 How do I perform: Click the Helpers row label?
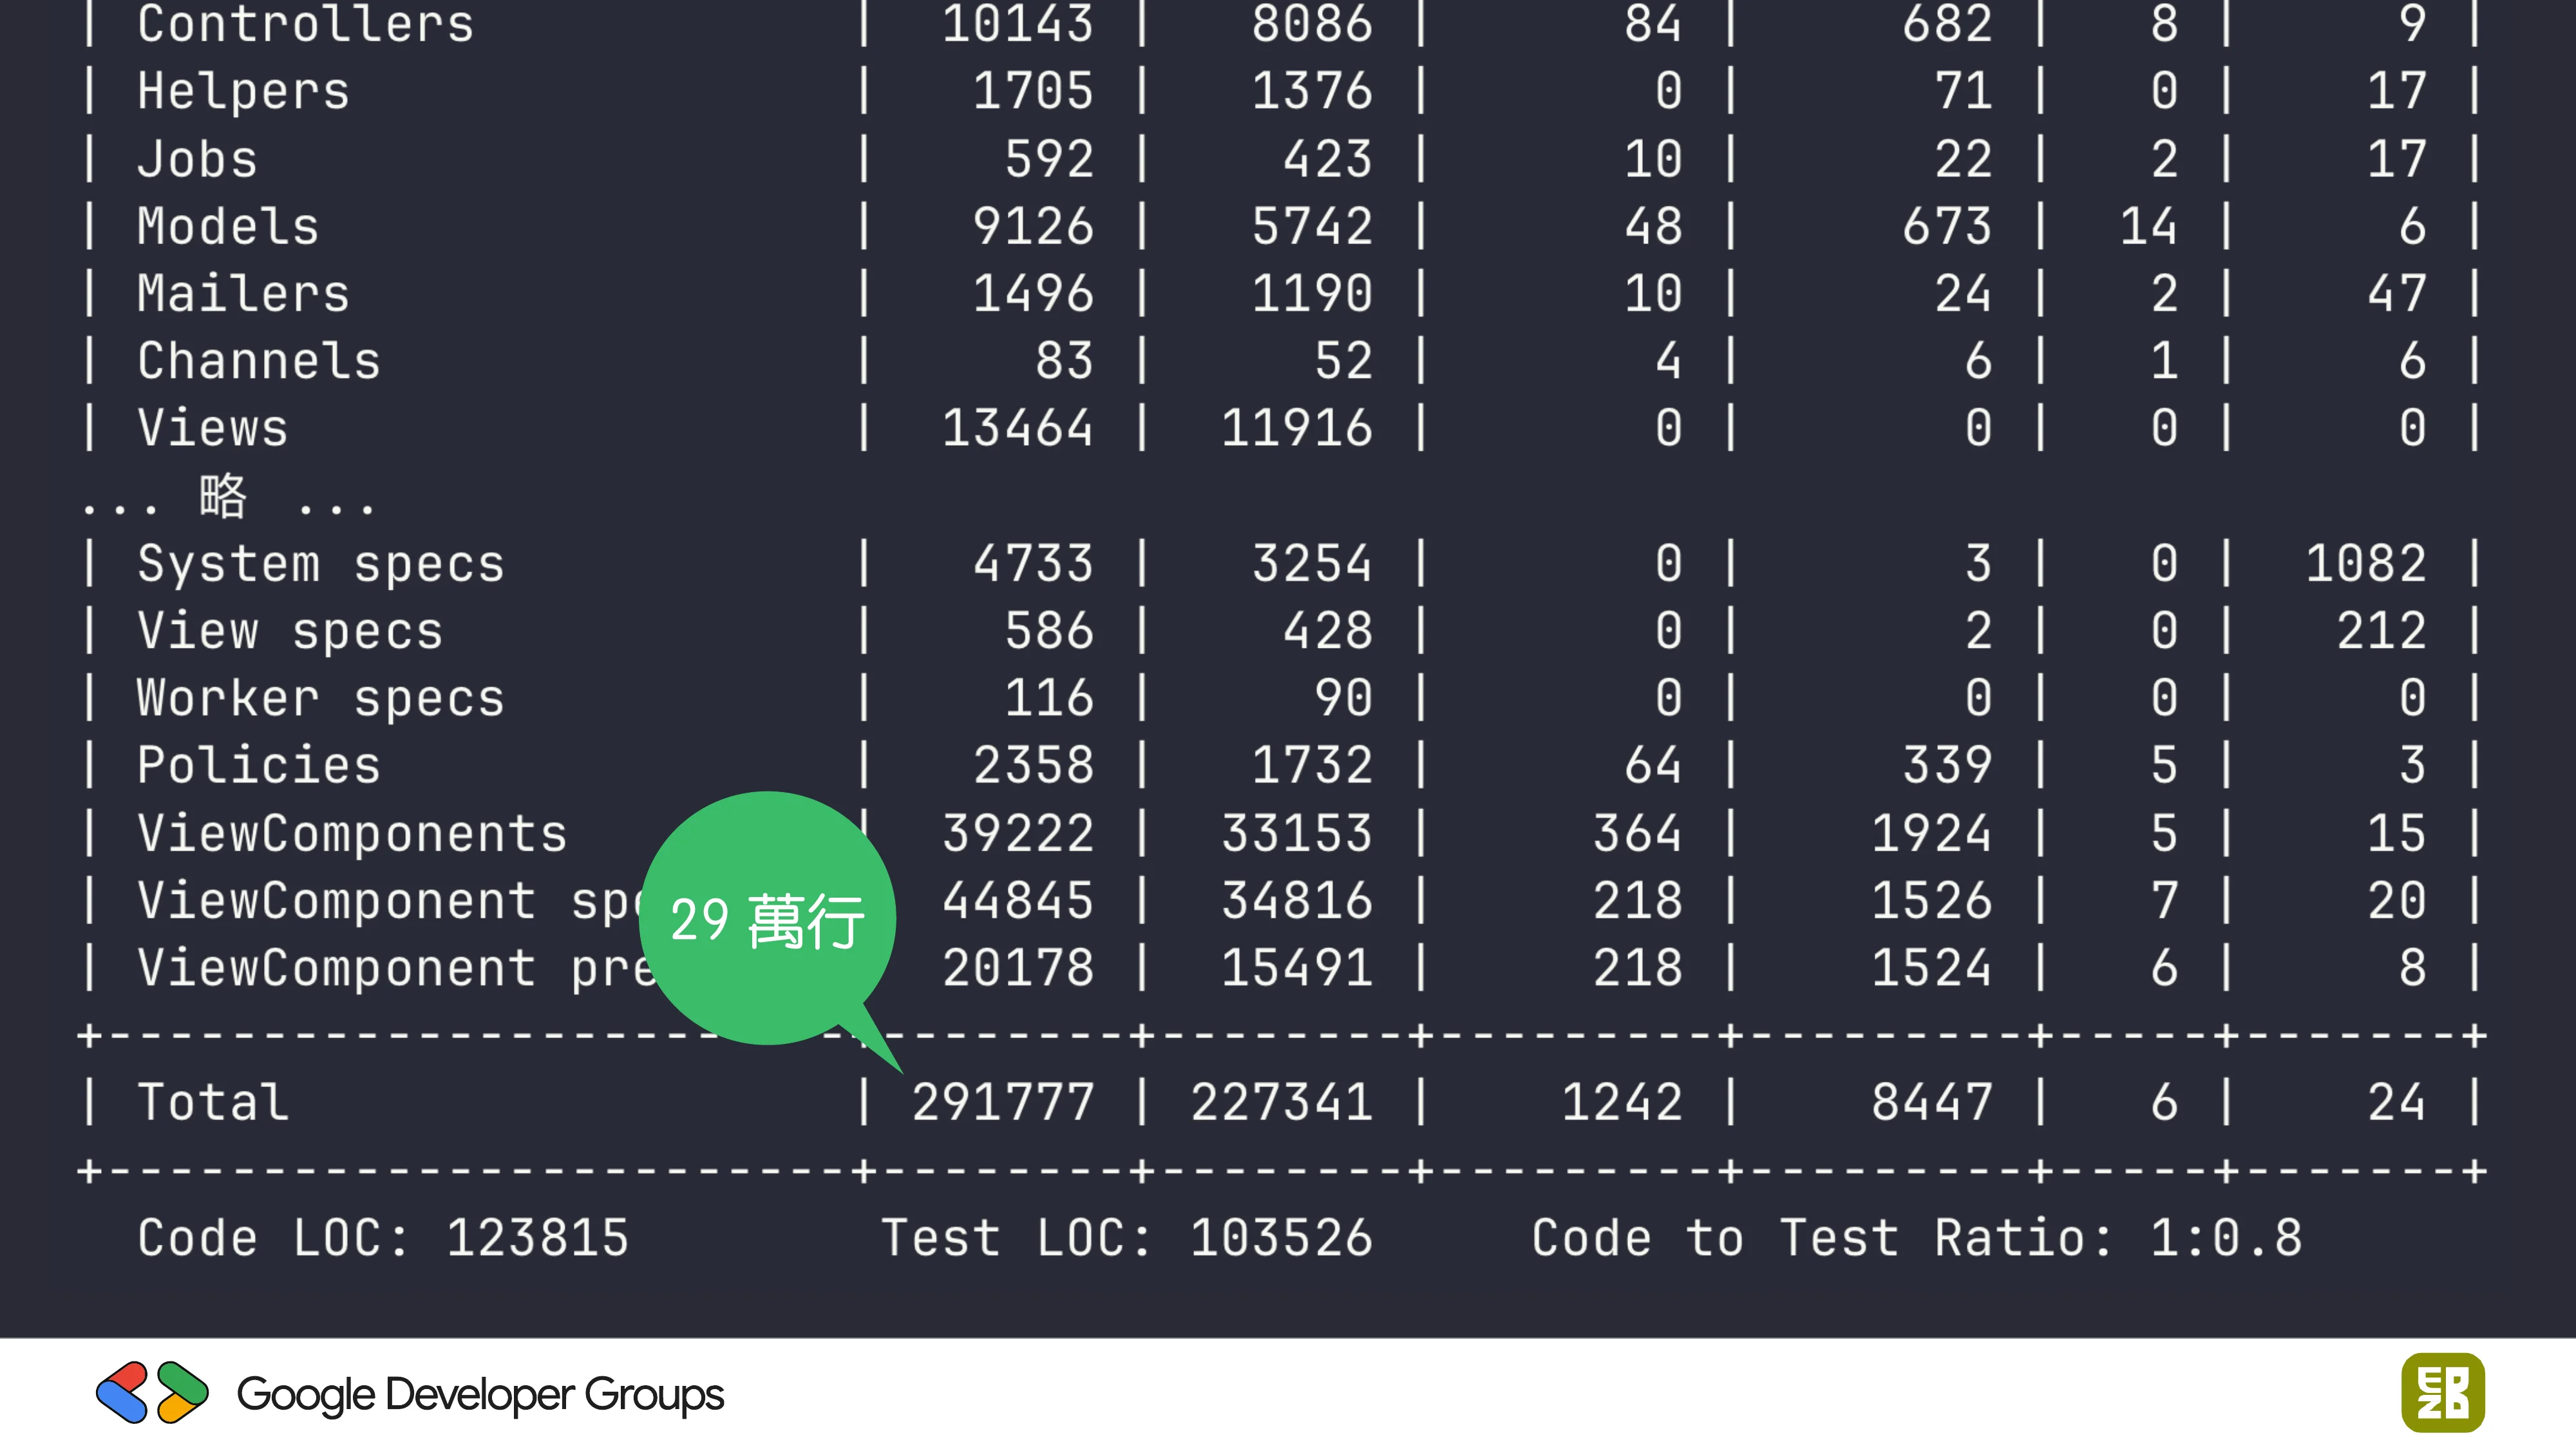243,91
